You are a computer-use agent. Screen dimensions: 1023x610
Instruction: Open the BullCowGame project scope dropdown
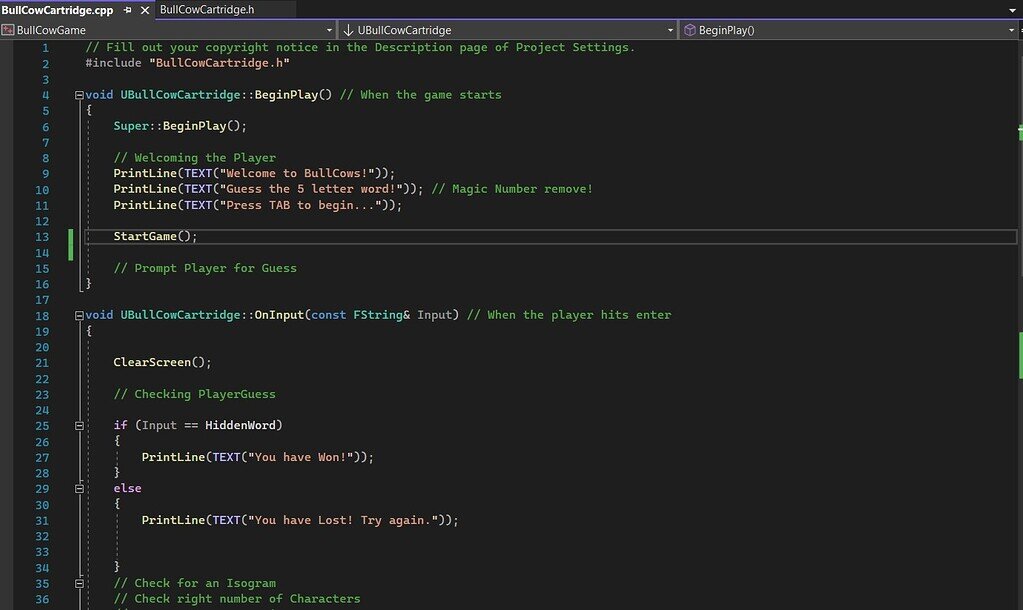click(x=326, y=30)
